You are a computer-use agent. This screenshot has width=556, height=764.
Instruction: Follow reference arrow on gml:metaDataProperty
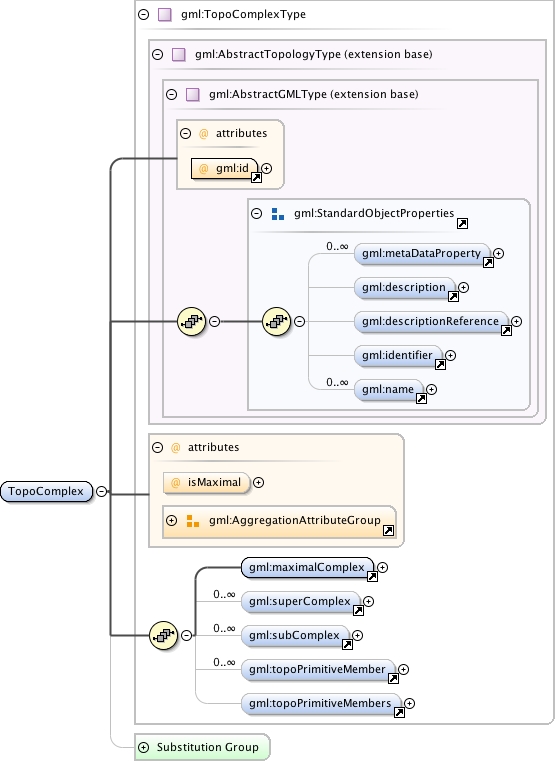coord(488,263)
